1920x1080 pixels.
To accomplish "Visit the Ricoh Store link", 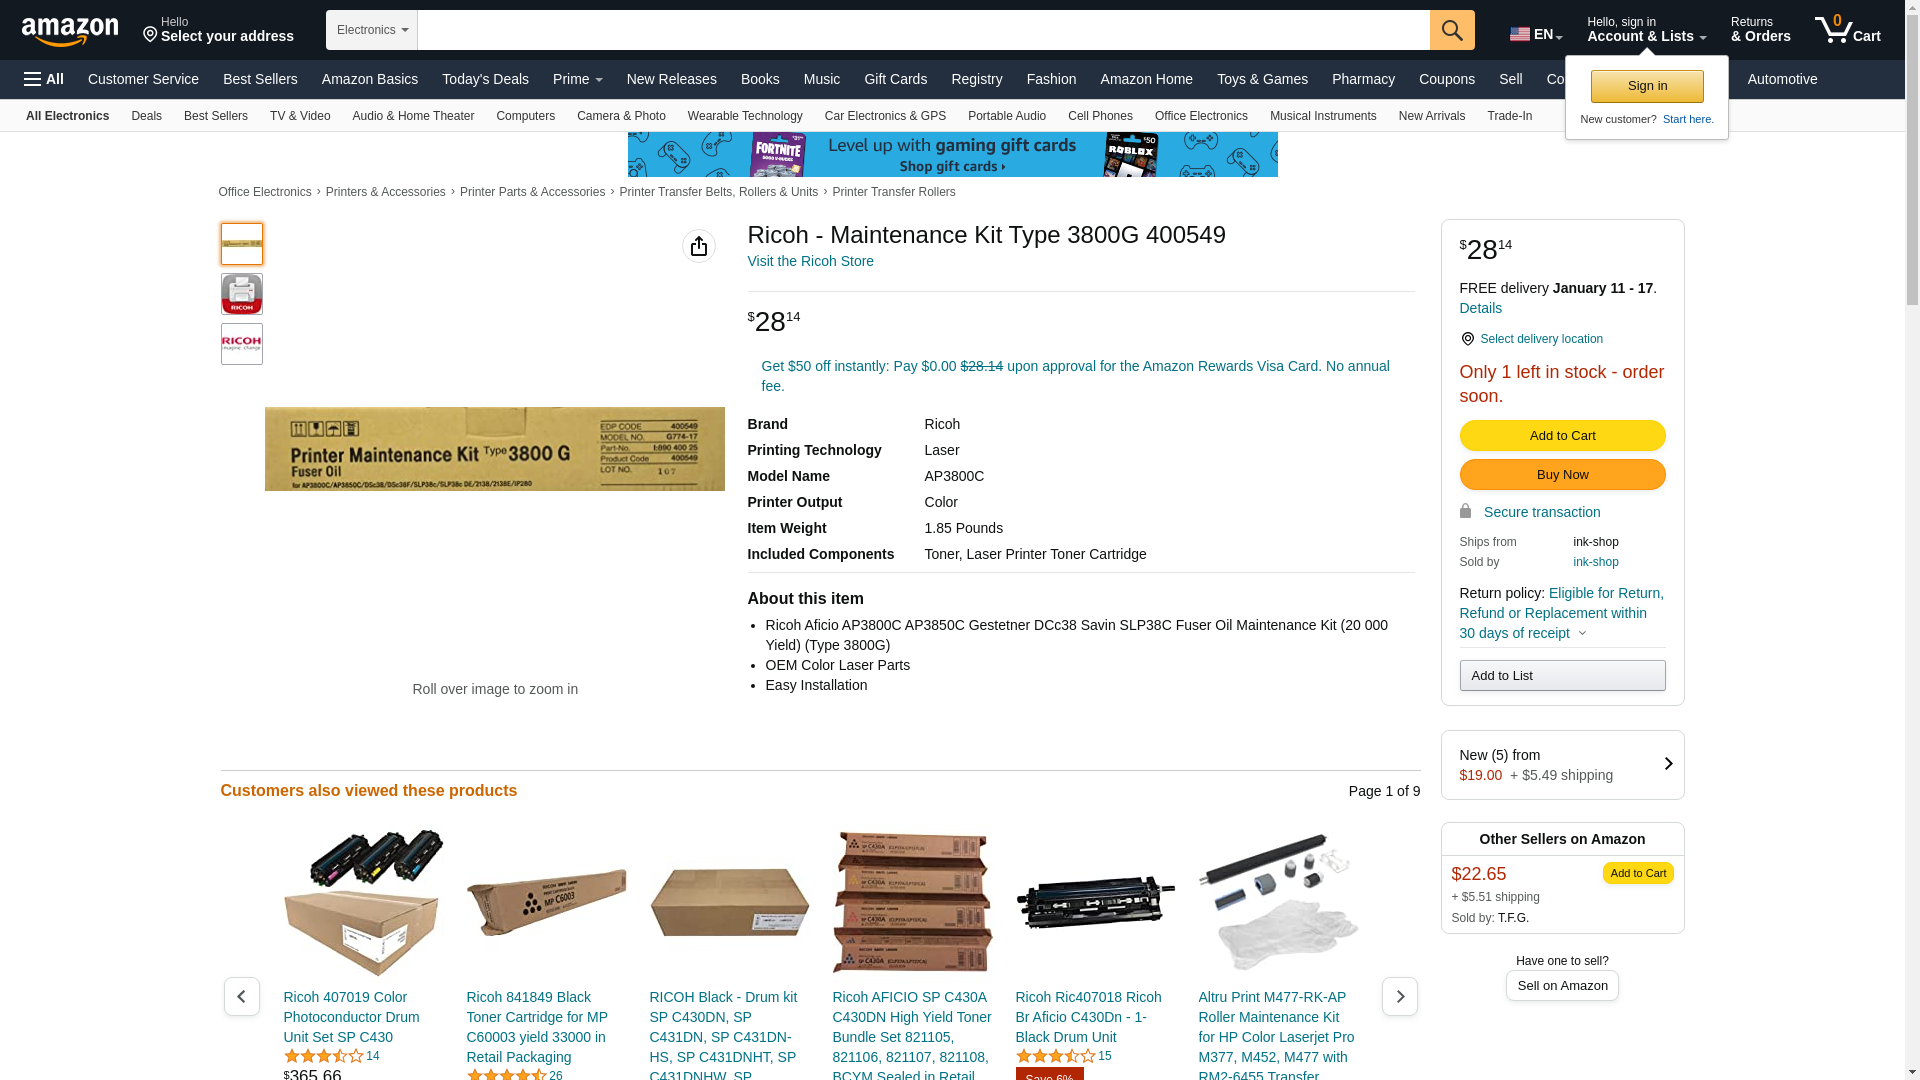I will coord(810,261).
